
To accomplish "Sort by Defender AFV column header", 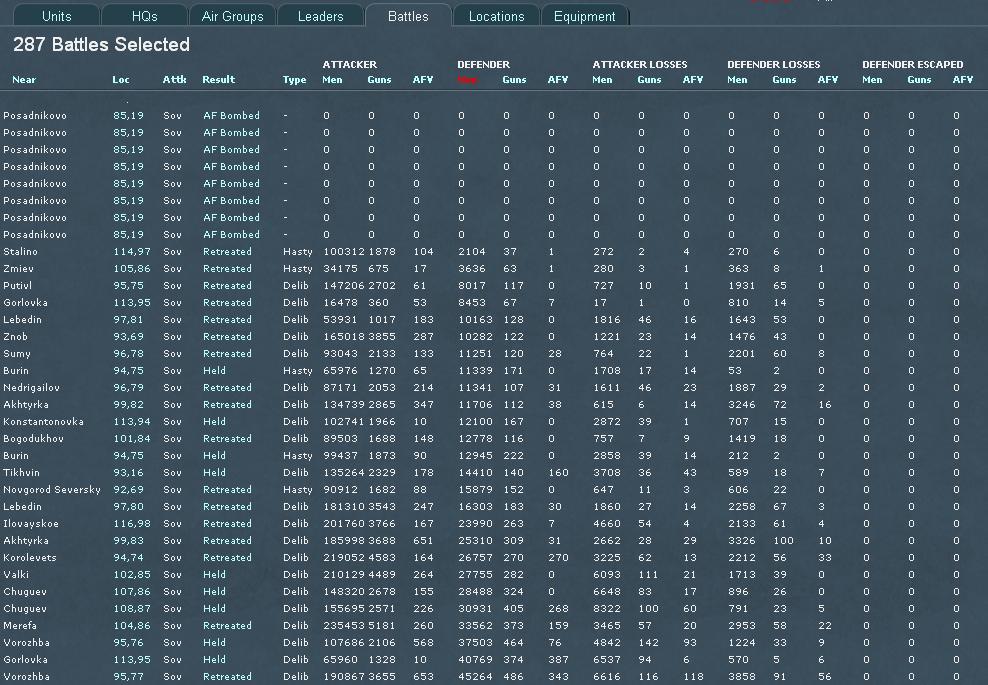I will tap(558, 79).
